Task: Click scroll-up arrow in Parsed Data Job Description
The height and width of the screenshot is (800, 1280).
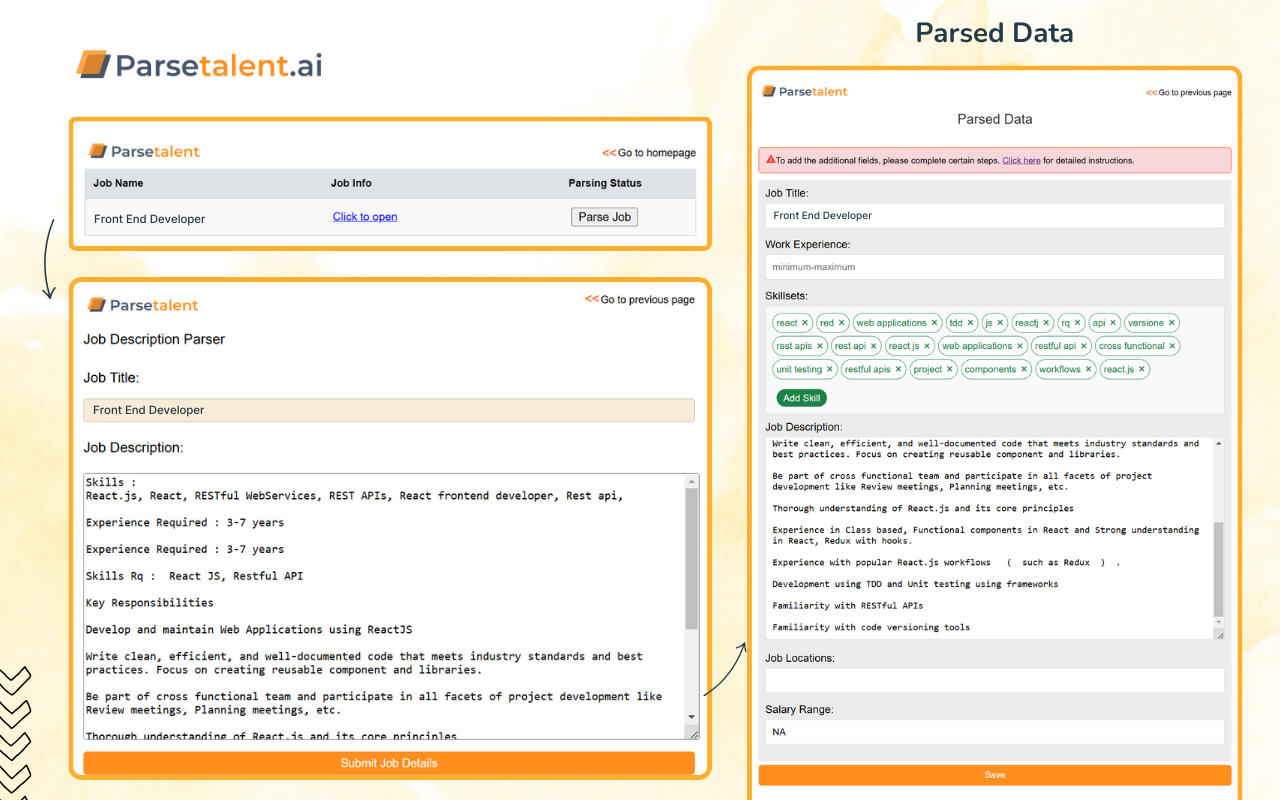Action: (1218, 444)
